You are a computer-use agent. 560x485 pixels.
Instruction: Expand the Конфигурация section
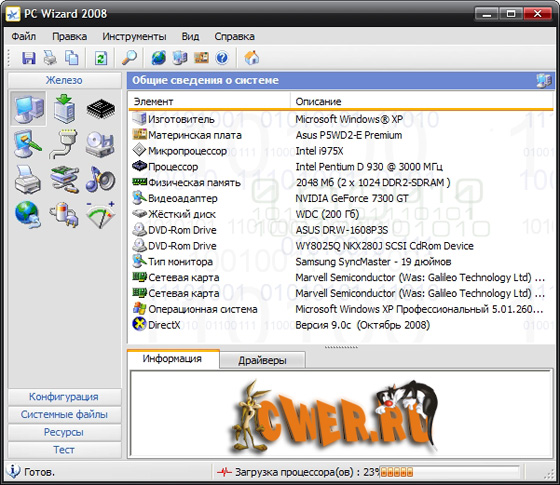click(x=64, y=397)
